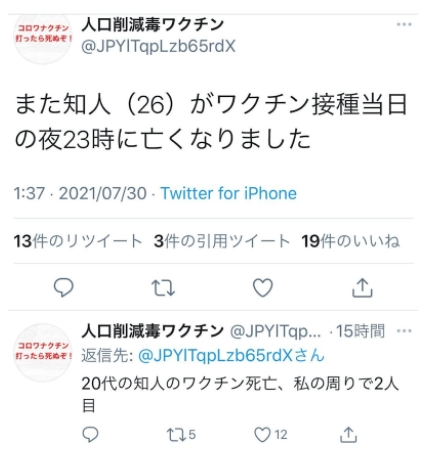View the 13件のリツイート list

point(78,241)
